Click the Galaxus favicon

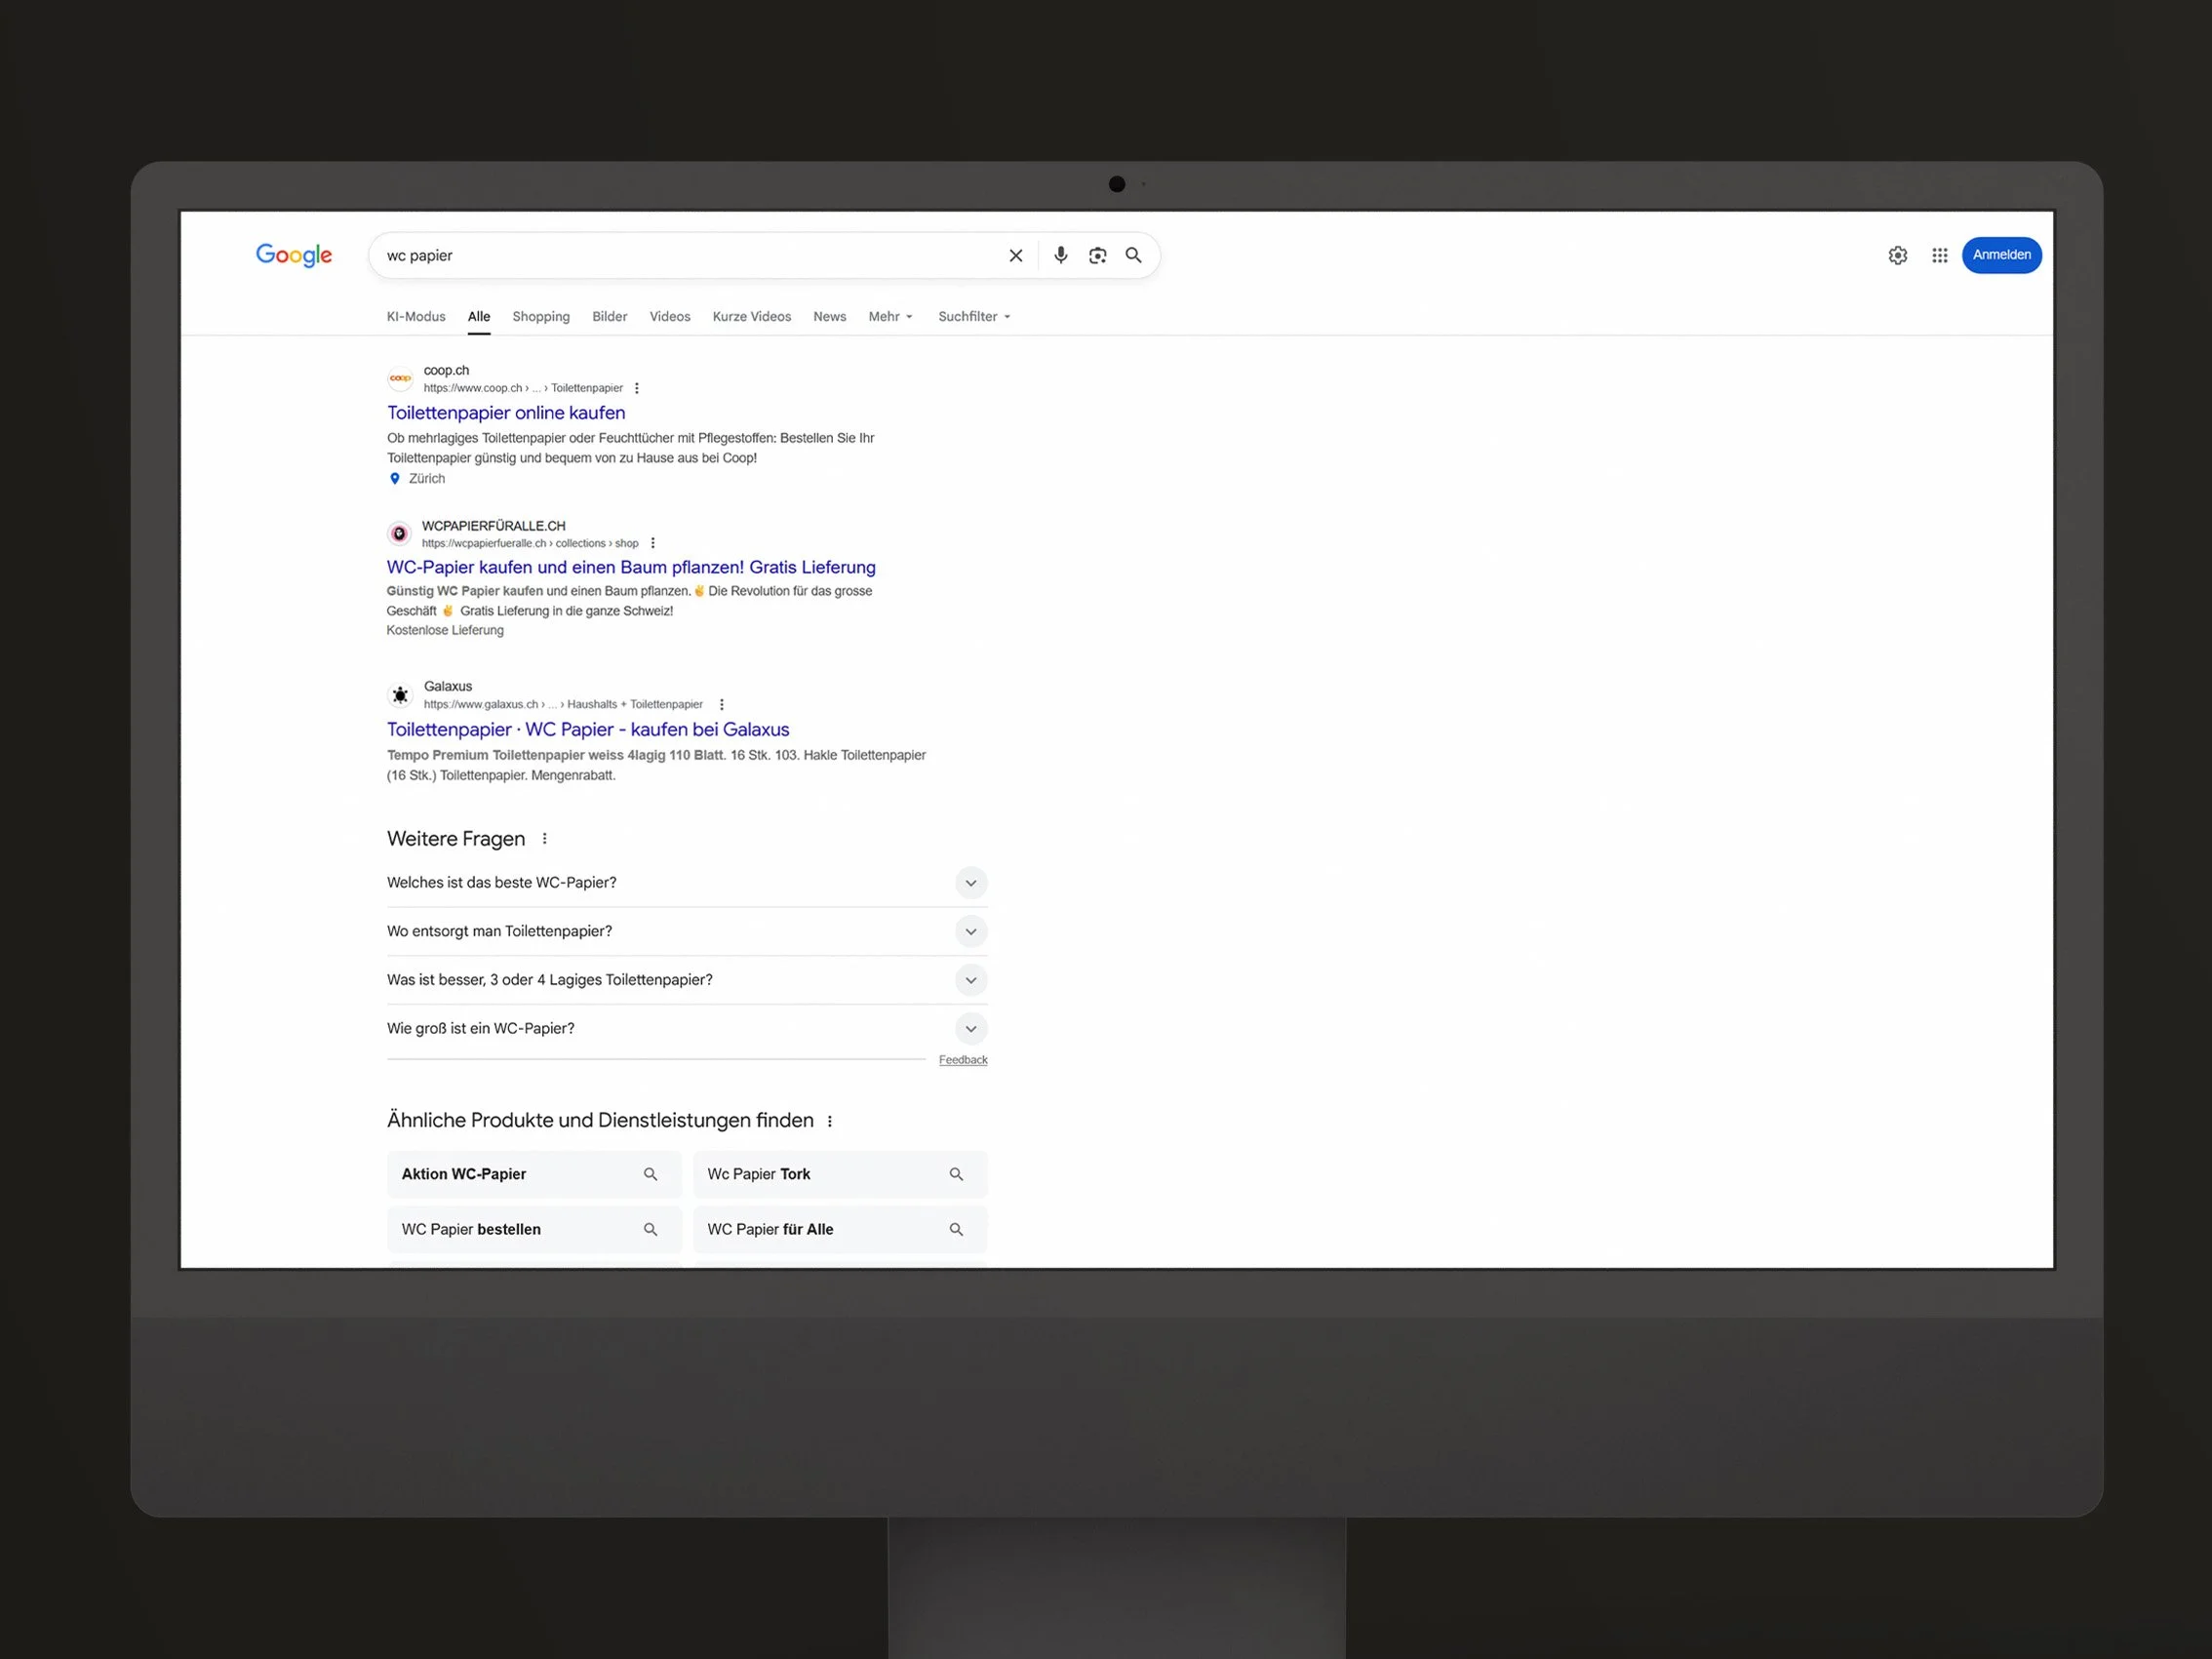(x=400, y=694)
